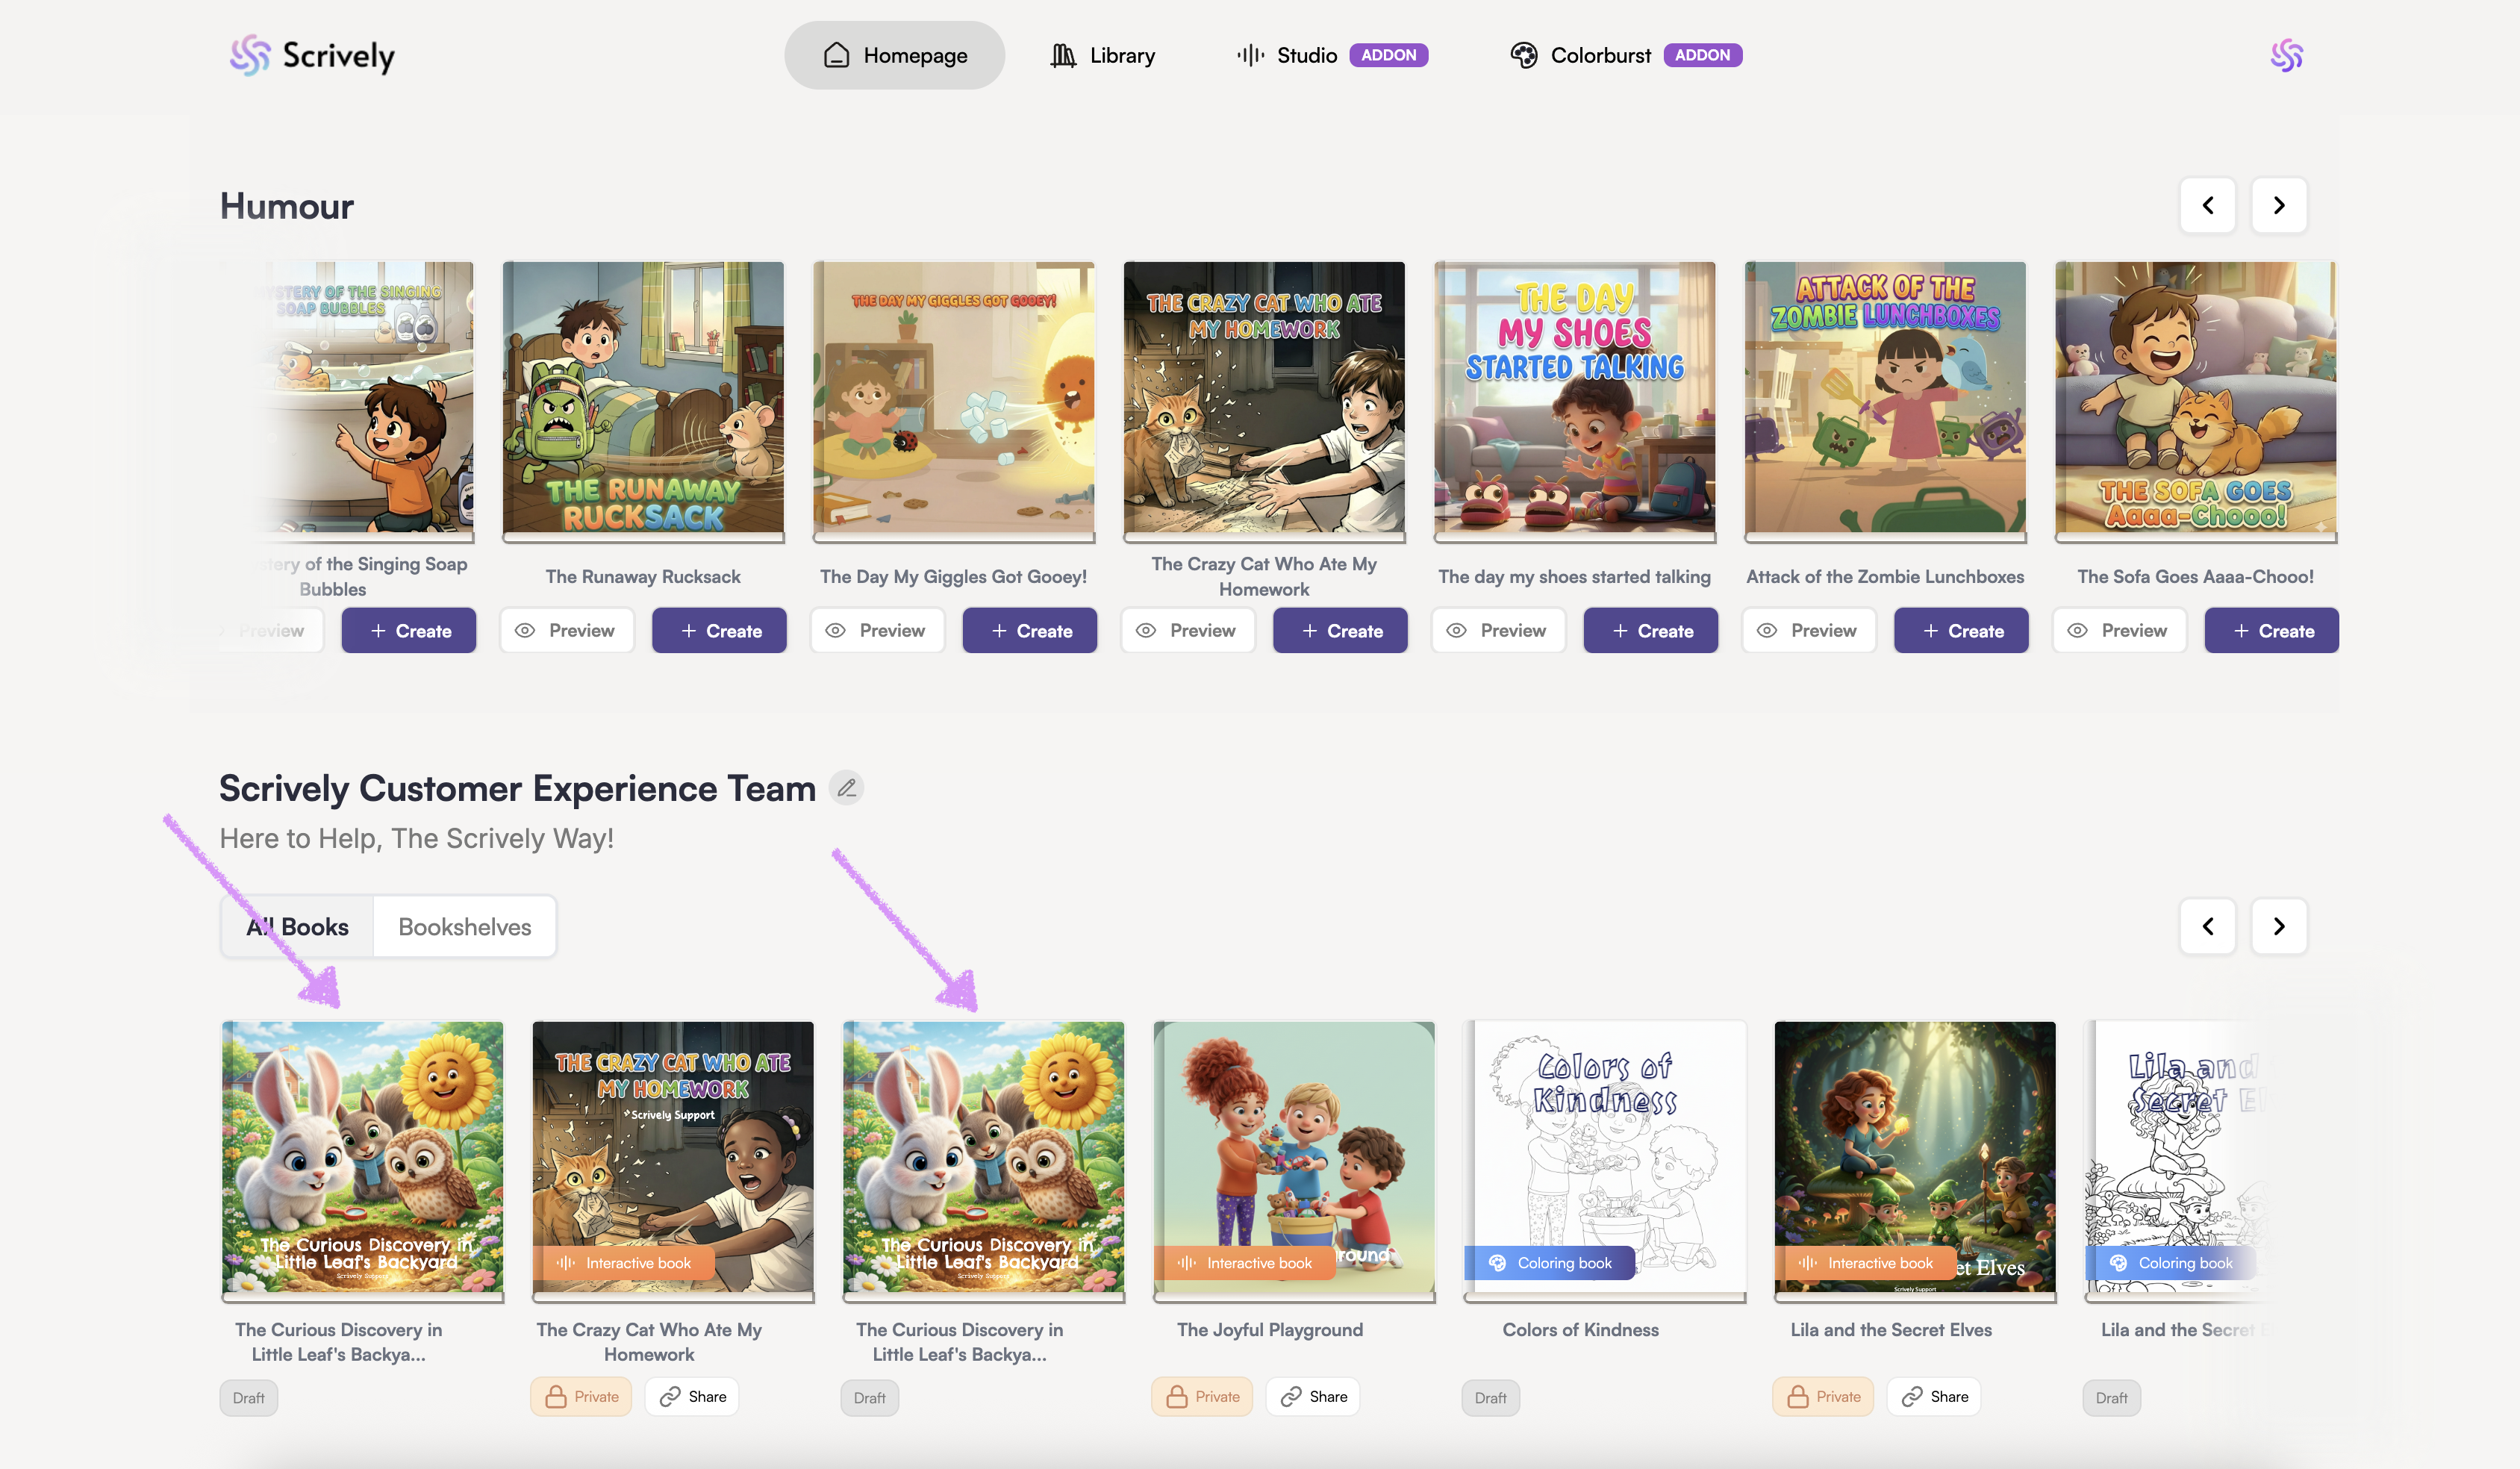Toggle Private status of The Joyful Playground
Viewport: 2520px width, 1469px height.
1202,1397
